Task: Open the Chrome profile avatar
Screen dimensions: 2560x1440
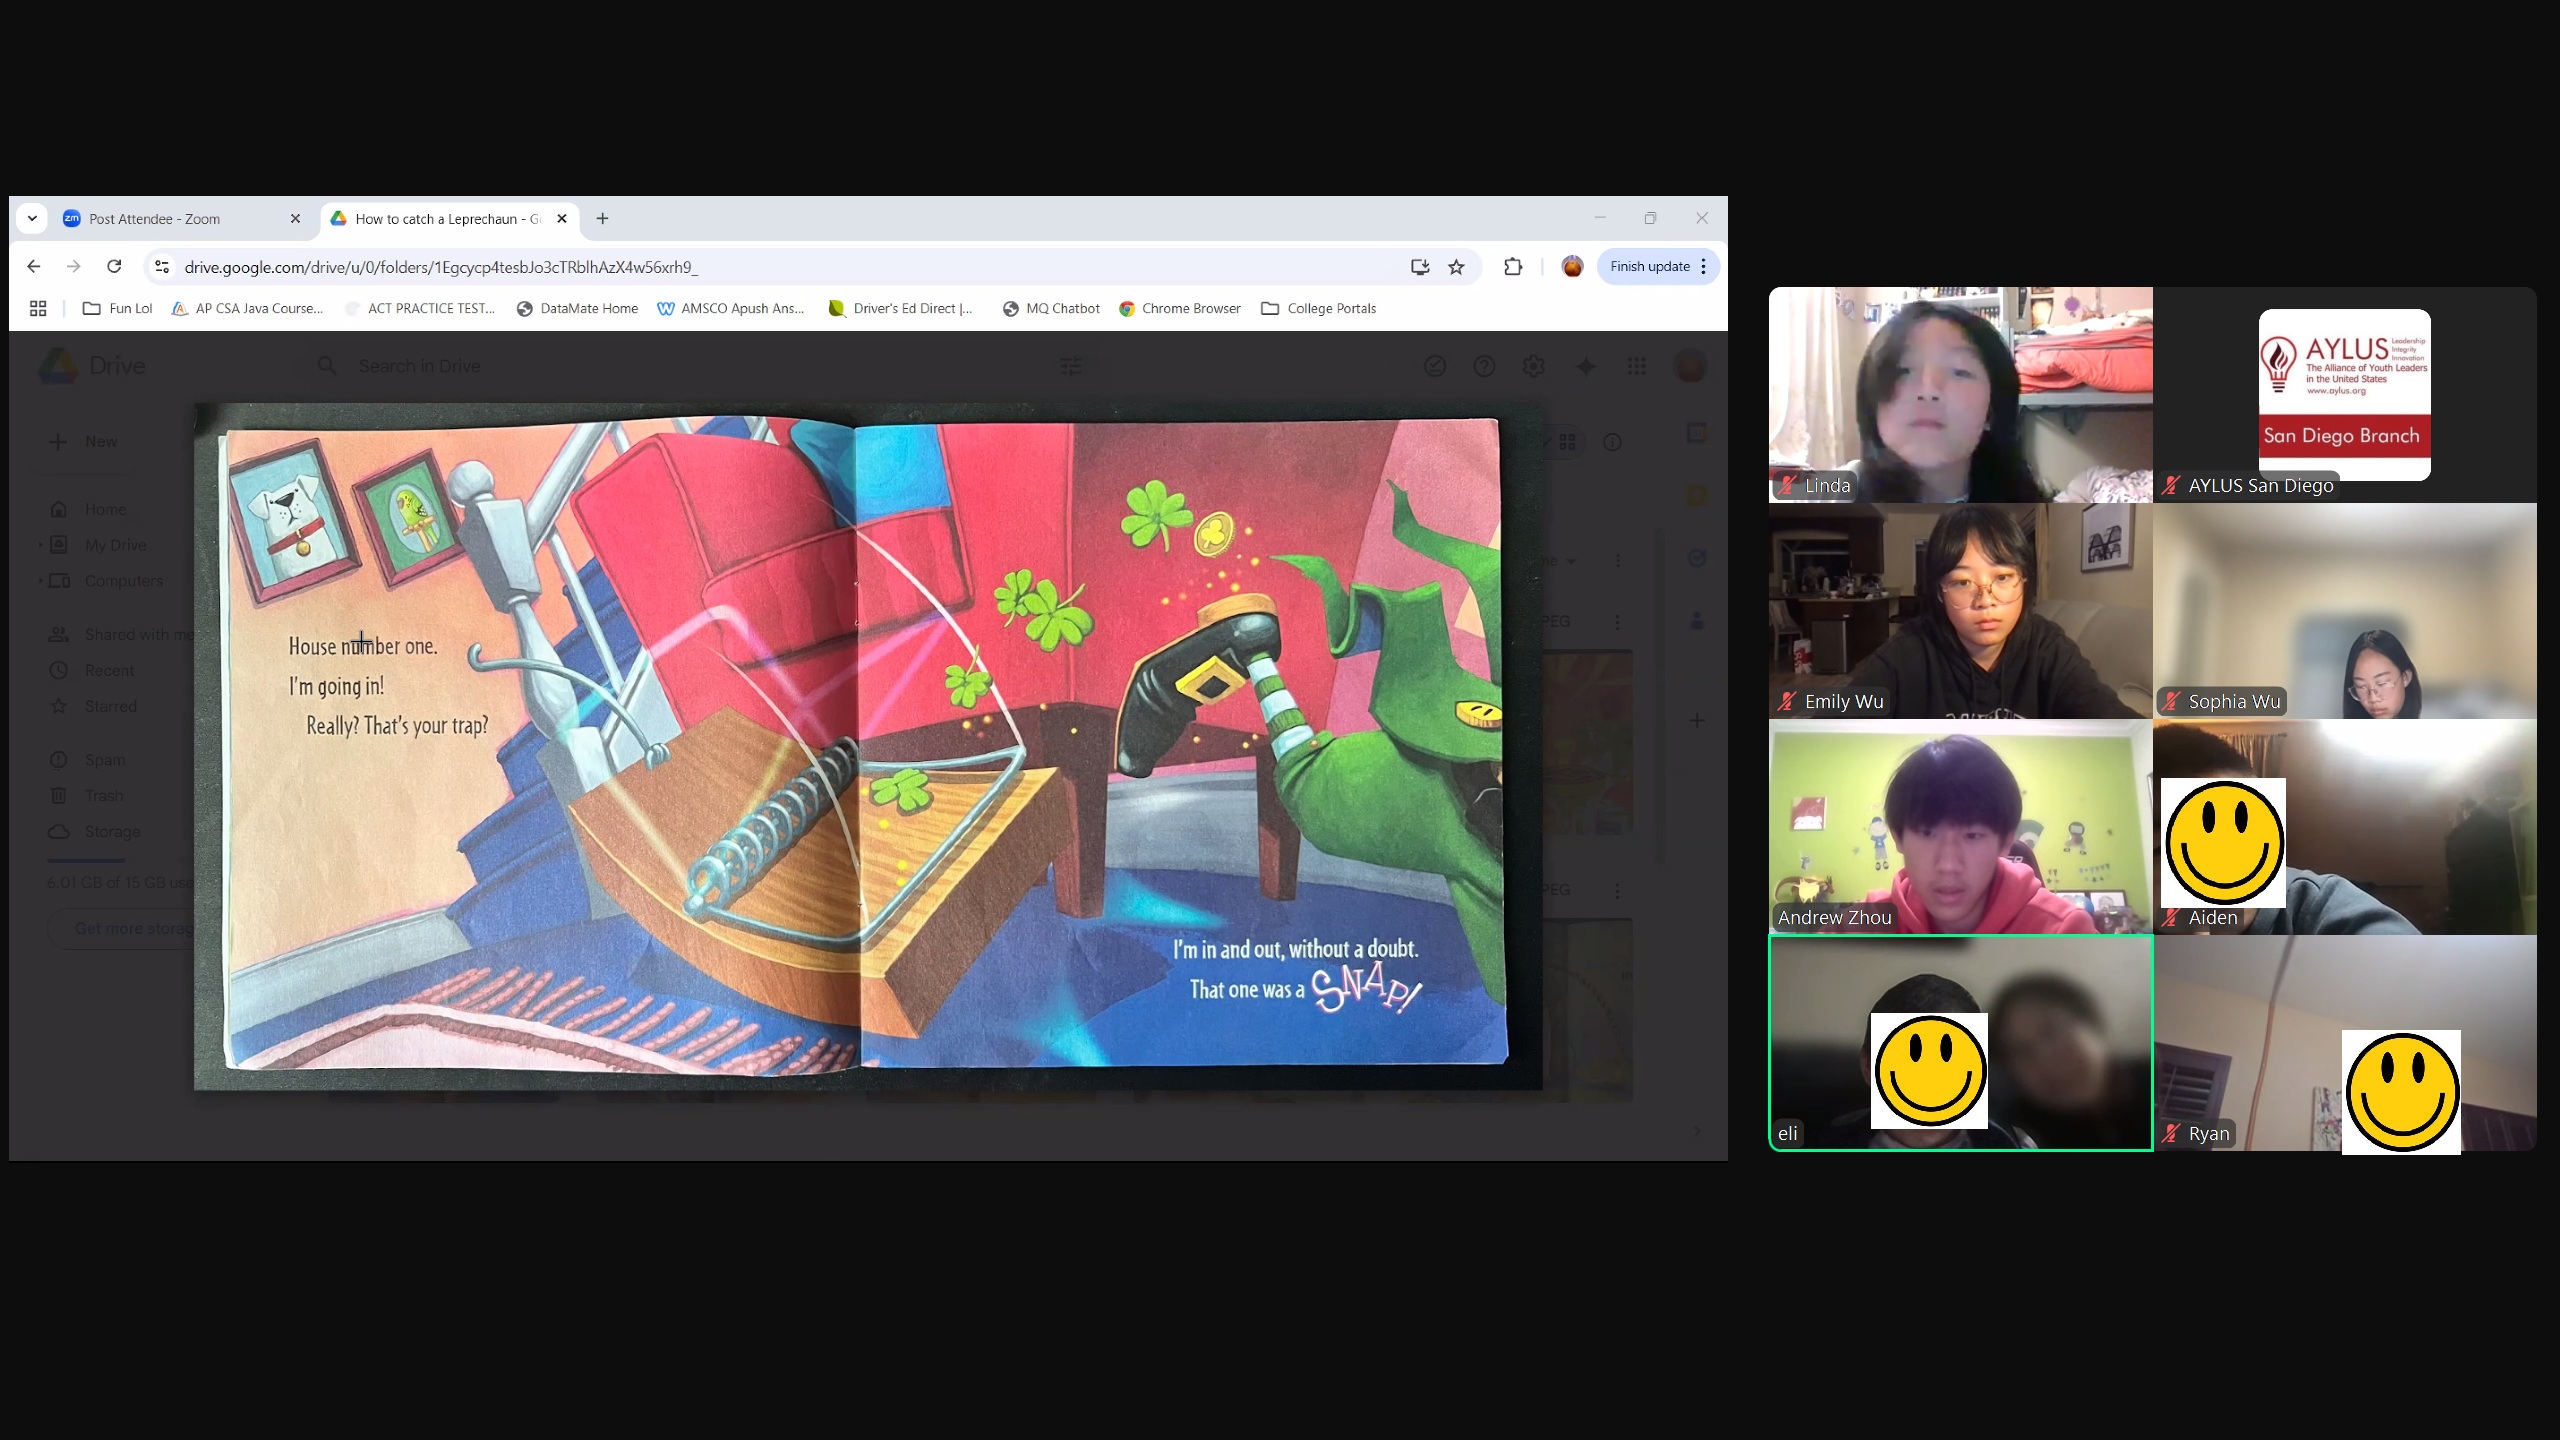Action: (1572, 267)
